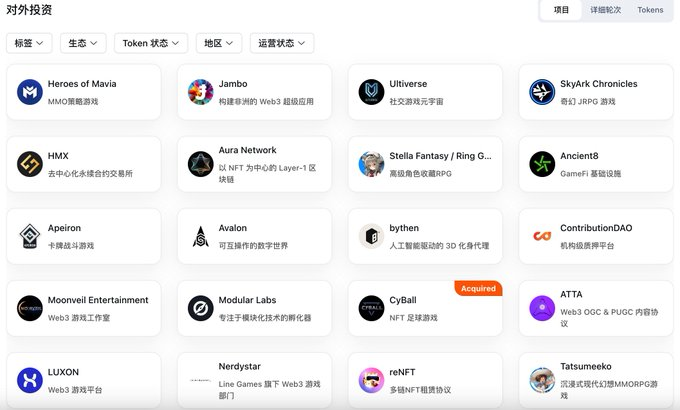Click the SkyArk Chronicles logo icon
This screenshot has width=680, height=410.
pos(542,92)
